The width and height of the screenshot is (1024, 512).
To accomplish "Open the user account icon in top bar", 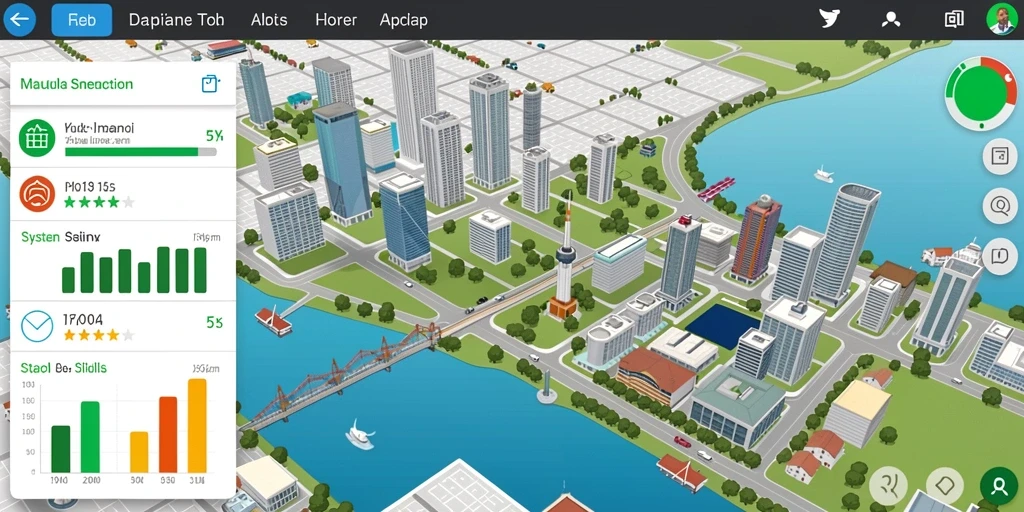I will [x=891, y=20].
